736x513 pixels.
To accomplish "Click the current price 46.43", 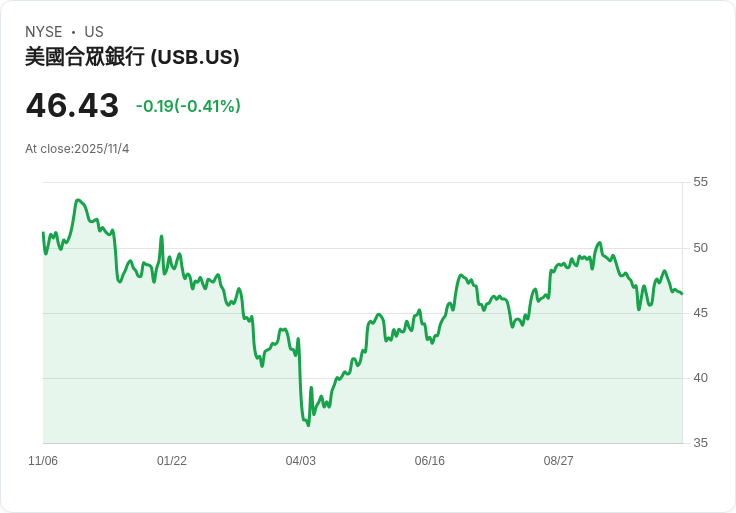I will [72, 106].
